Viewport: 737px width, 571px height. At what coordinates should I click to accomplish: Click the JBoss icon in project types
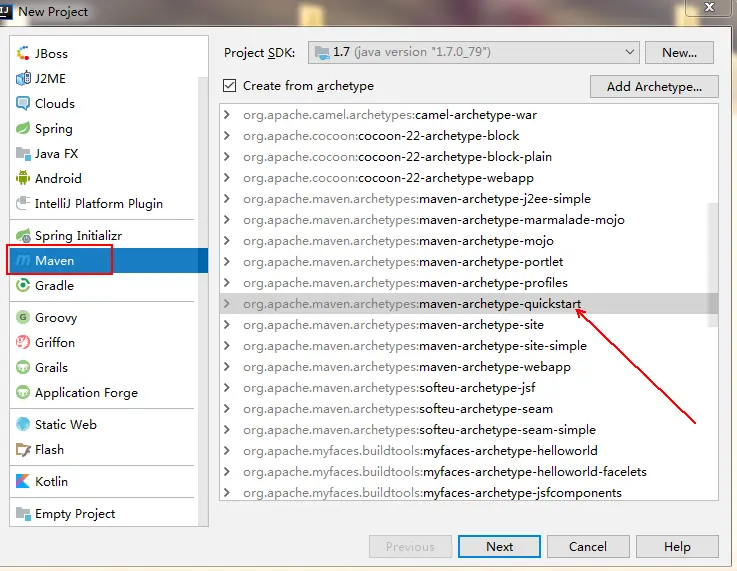(23, 53)
